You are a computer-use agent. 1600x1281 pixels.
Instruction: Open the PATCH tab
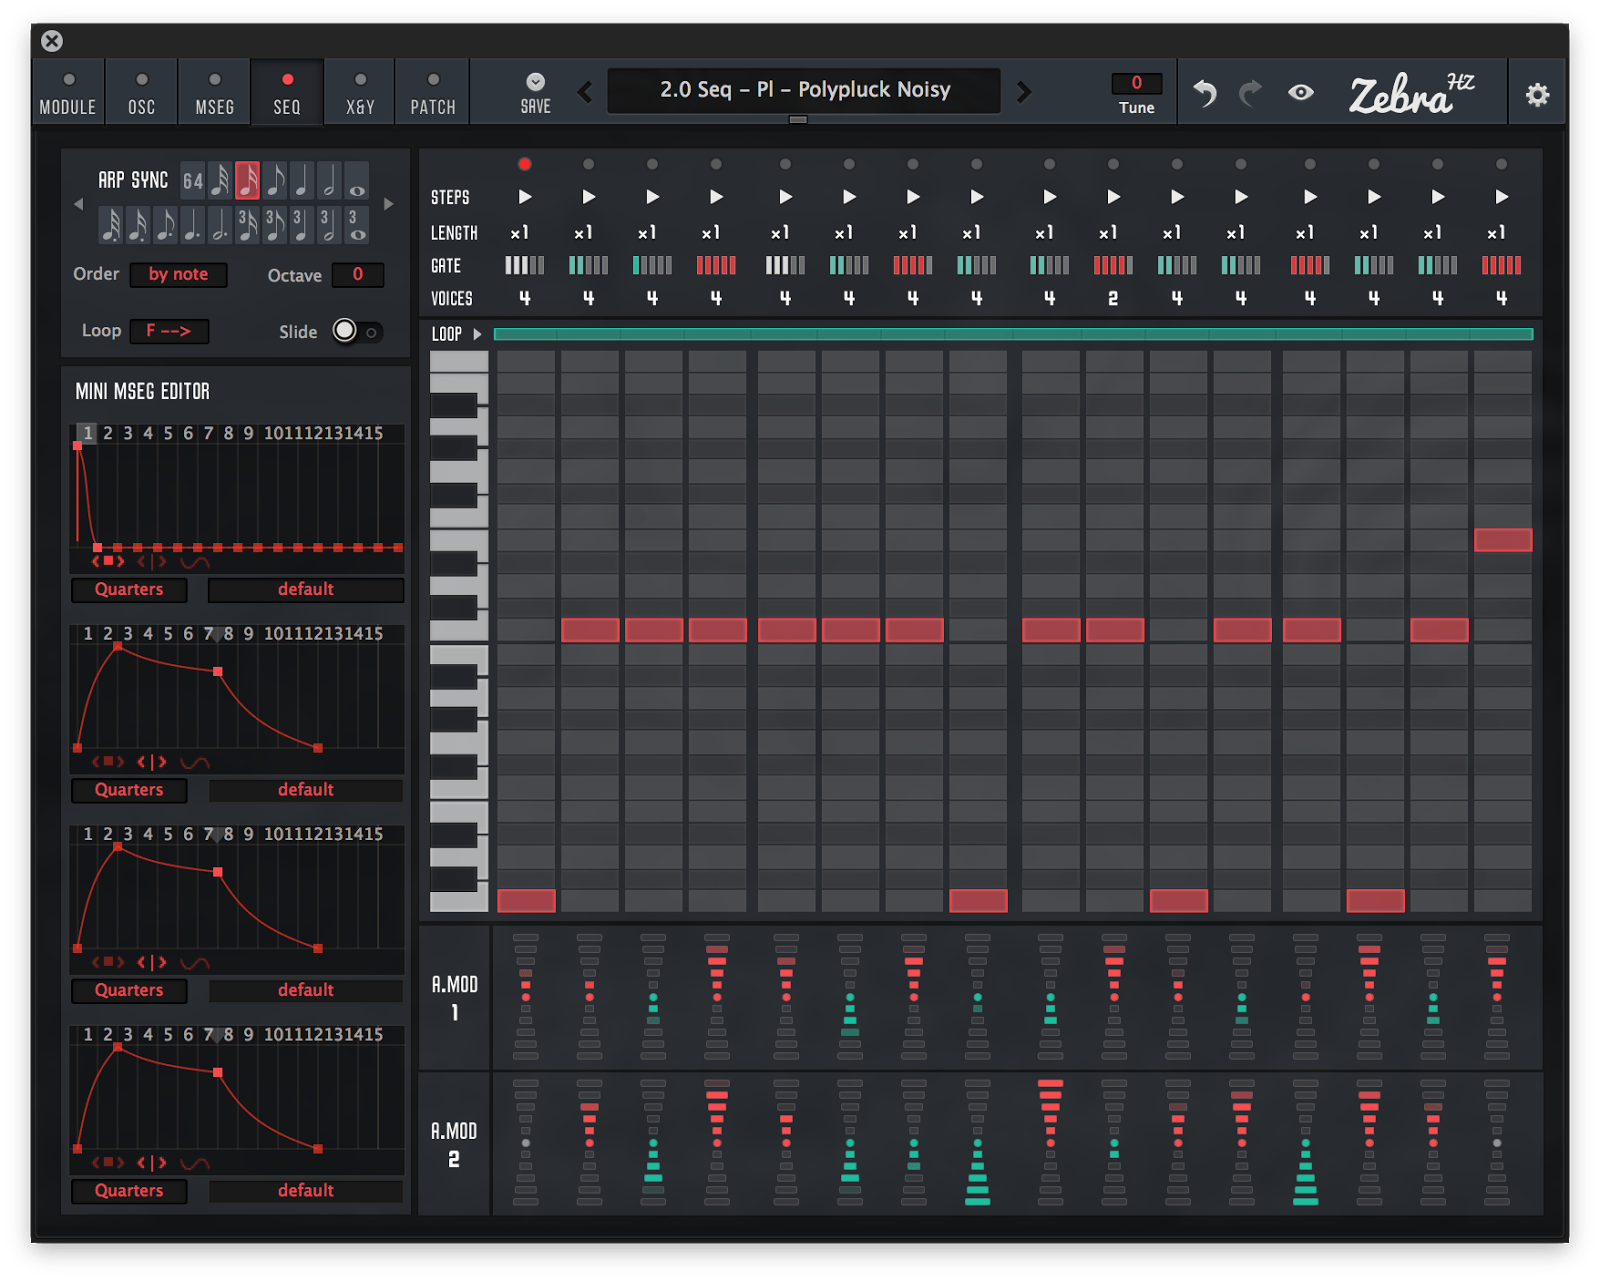433,93
